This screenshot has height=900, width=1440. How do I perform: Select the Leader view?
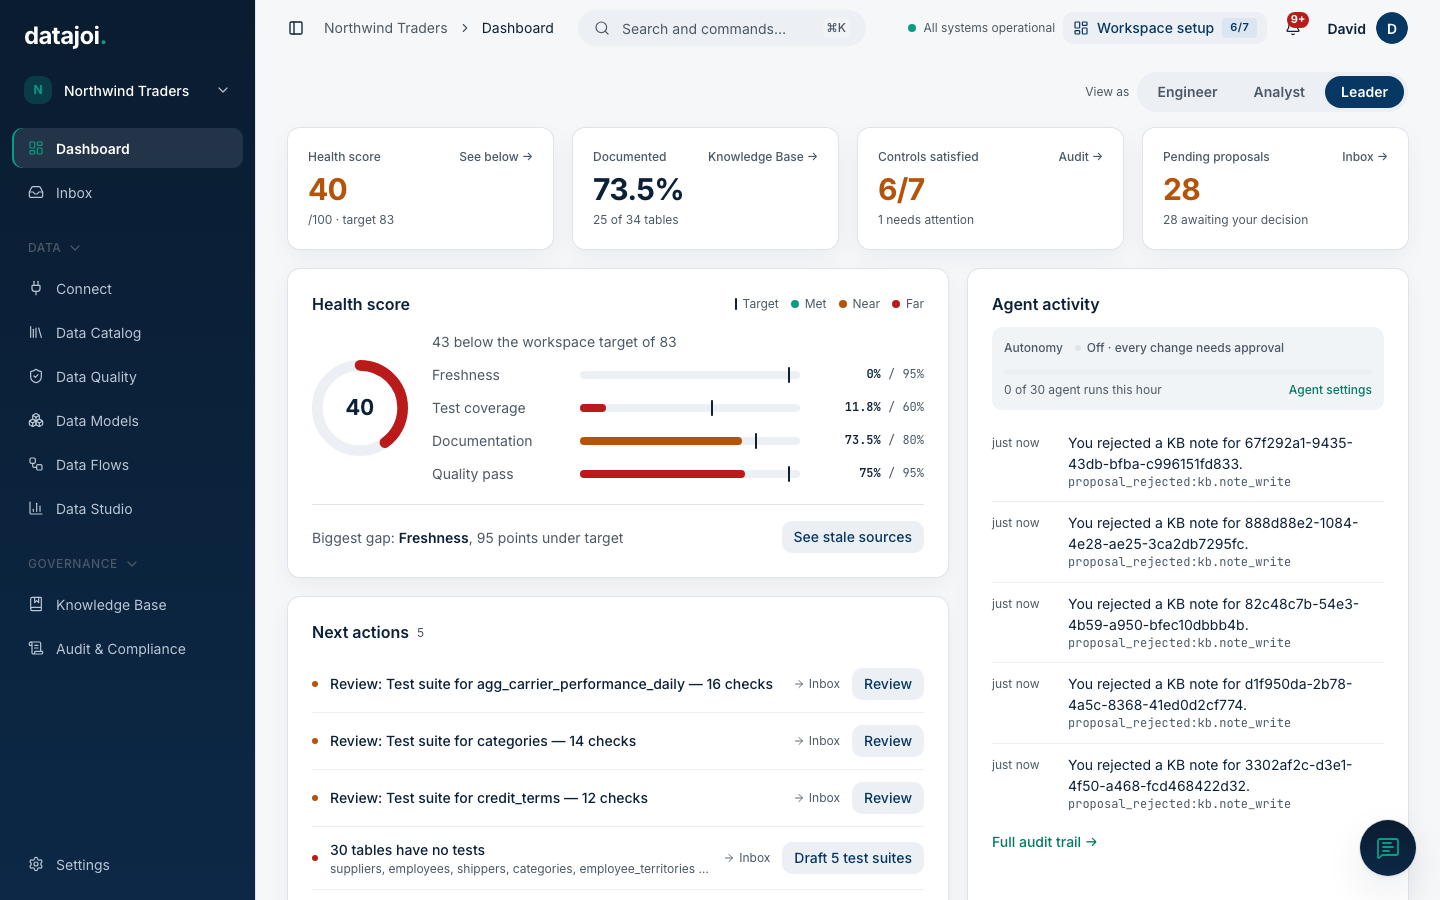[x=1364, y=92]
